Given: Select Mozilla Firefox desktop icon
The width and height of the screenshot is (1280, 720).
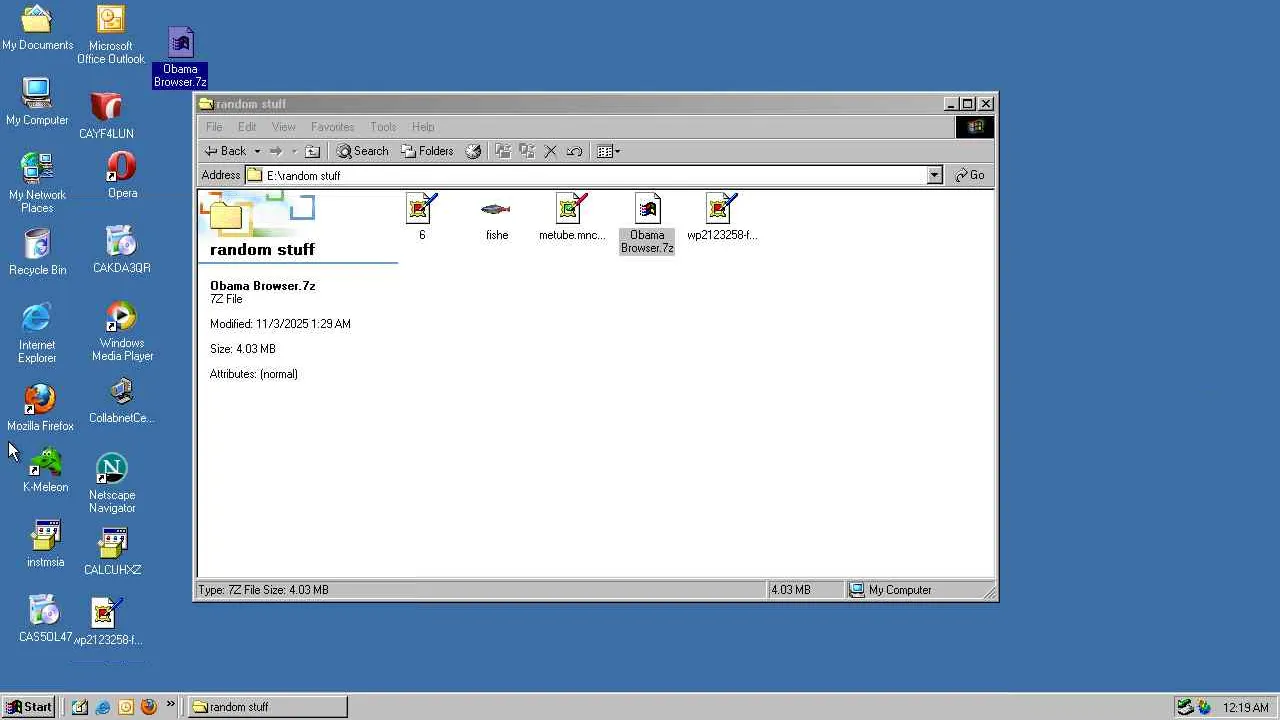Looking at the screenshot, I should [40, 407].
